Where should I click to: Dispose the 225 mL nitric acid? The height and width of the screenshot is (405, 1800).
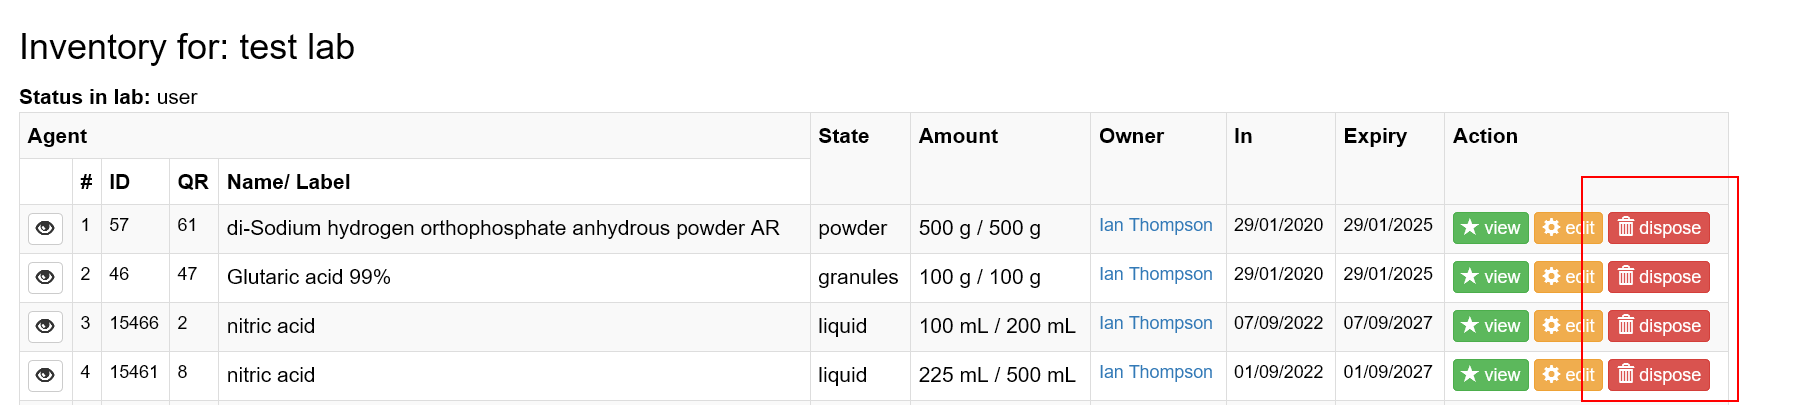click(1658, 375)
